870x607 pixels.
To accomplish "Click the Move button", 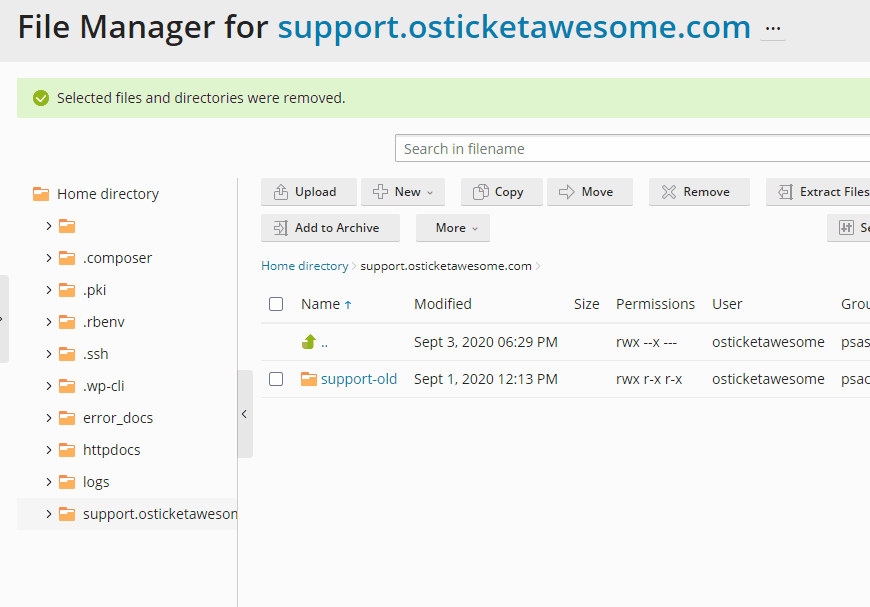I will 590,192.
